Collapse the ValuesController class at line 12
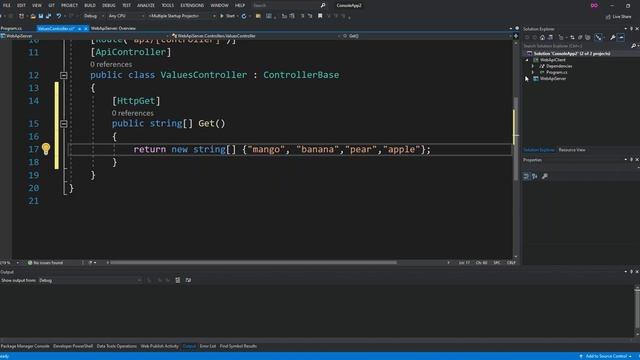640x360 pixels. (64, 75)
